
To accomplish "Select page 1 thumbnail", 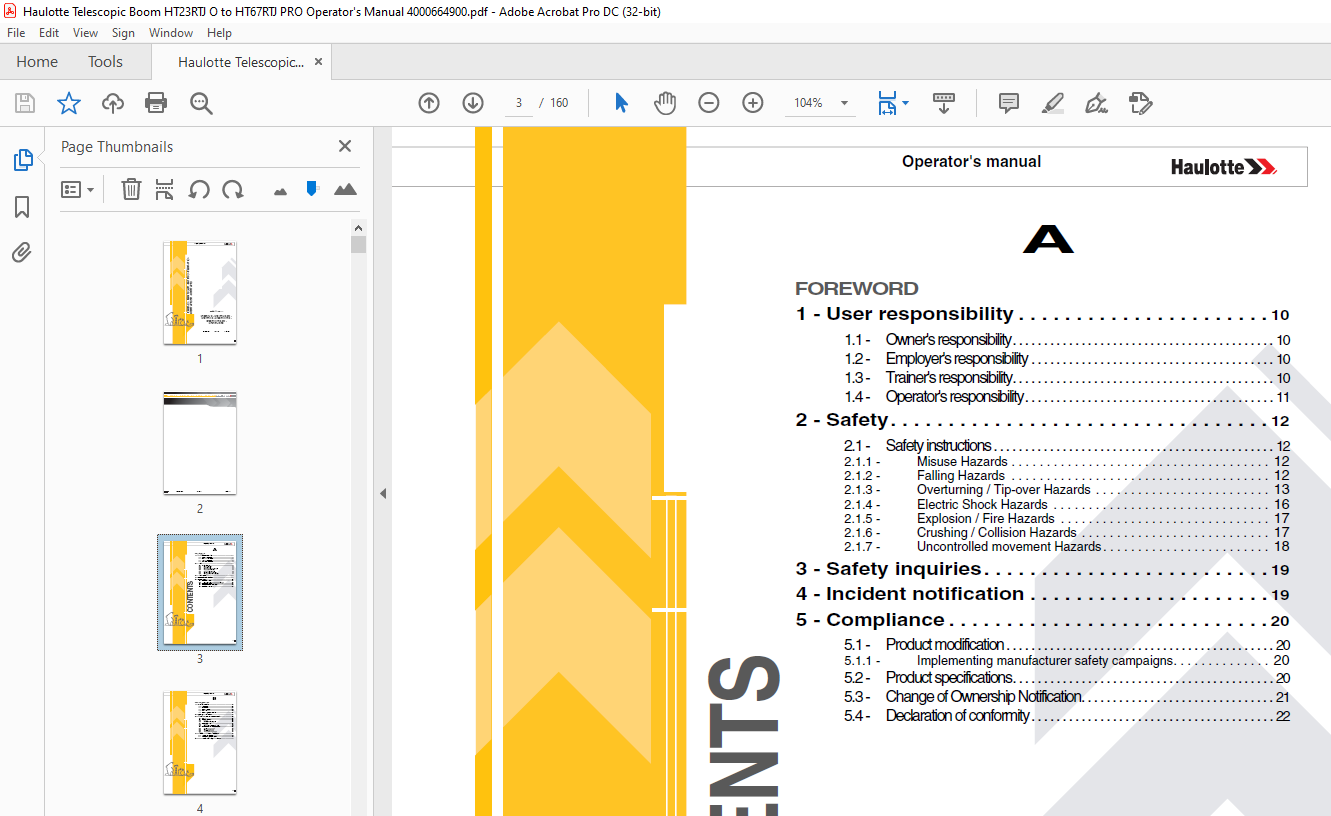I will tap(200, 293).
